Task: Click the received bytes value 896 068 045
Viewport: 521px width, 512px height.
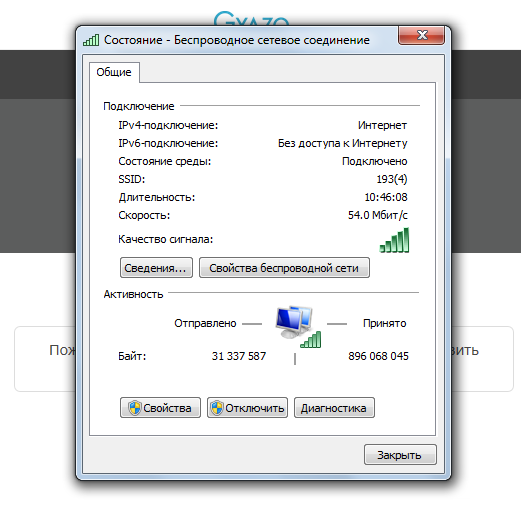Action: point(378,356)
